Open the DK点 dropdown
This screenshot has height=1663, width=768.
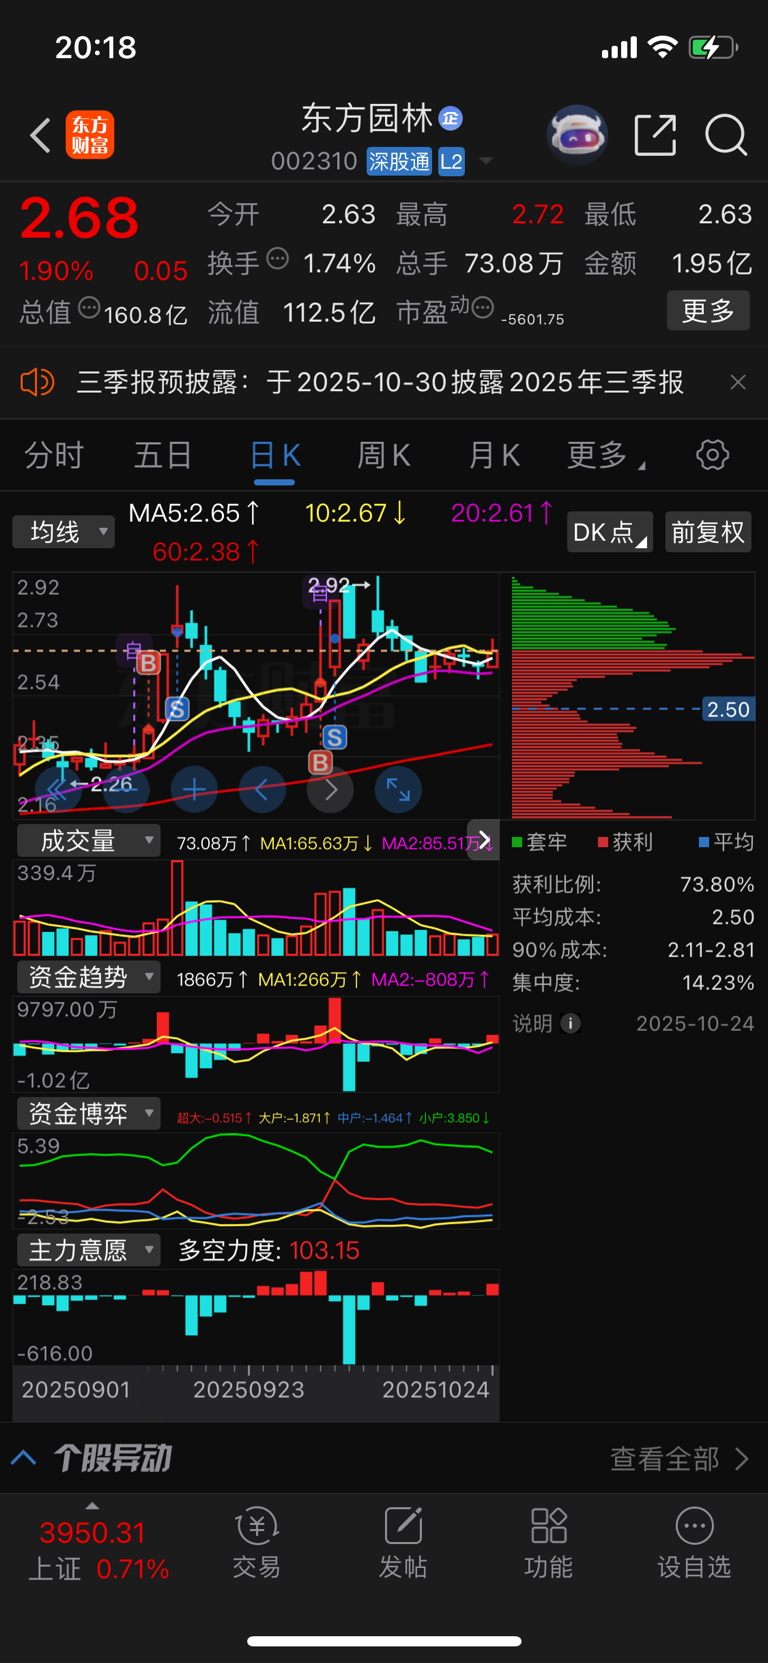[x=609, y=532]
